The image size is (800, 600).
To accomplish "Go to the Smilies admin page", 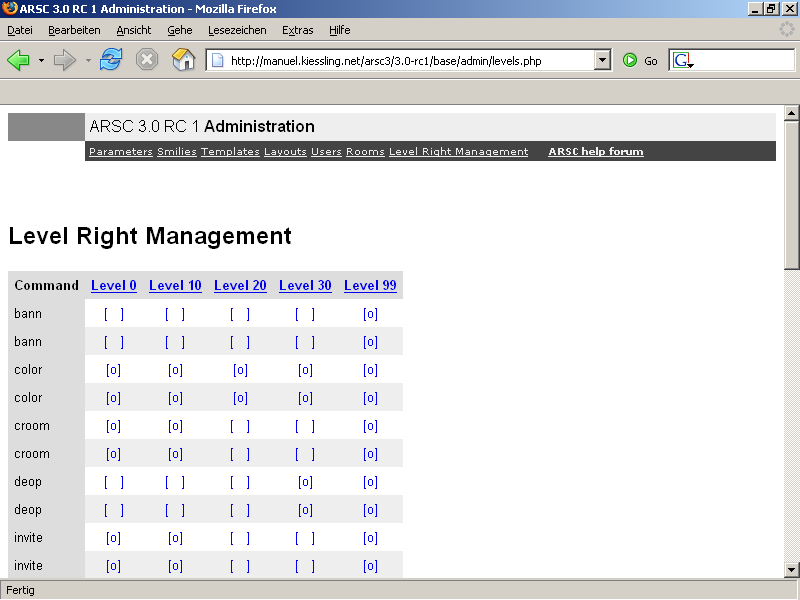I will (x=176, y=152).
